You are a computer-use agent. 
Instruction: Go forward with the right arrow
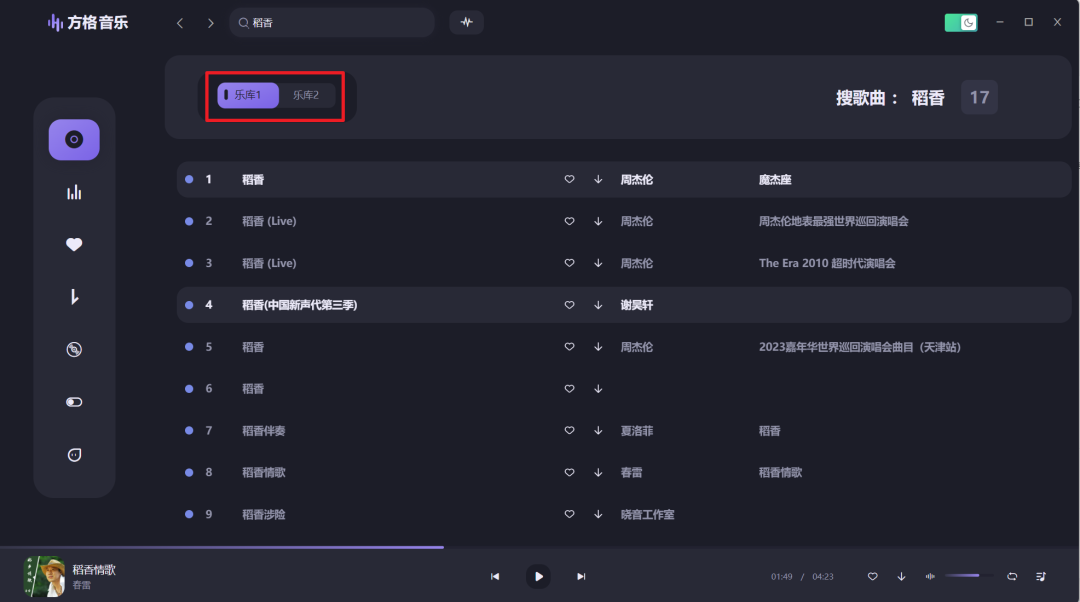210,23
